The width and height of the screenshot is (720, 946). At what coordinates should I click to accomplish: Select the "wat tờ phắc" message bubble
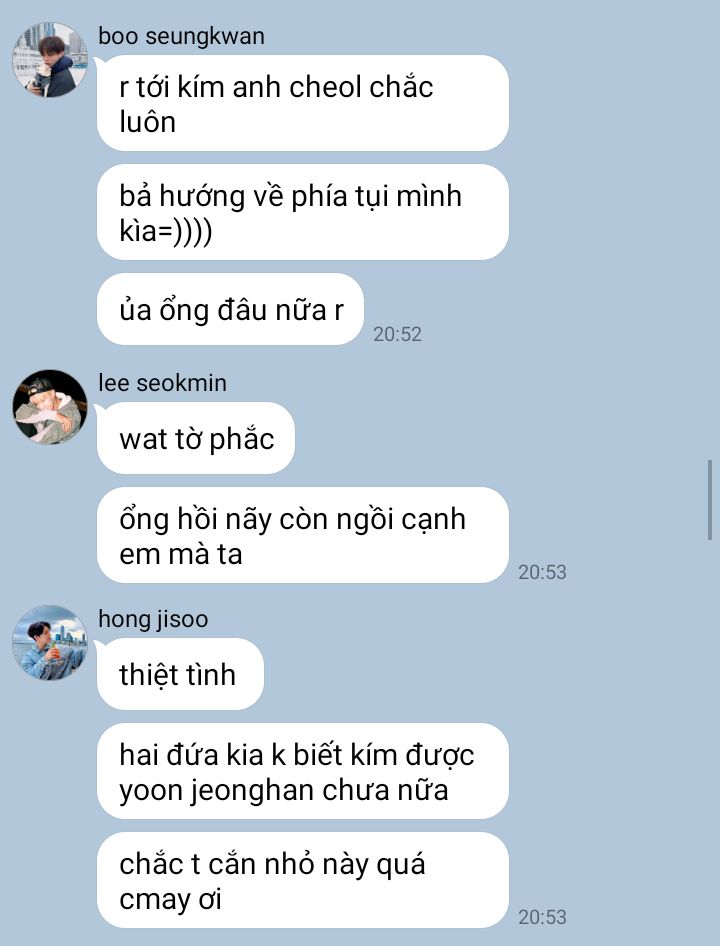pos(196,438)
